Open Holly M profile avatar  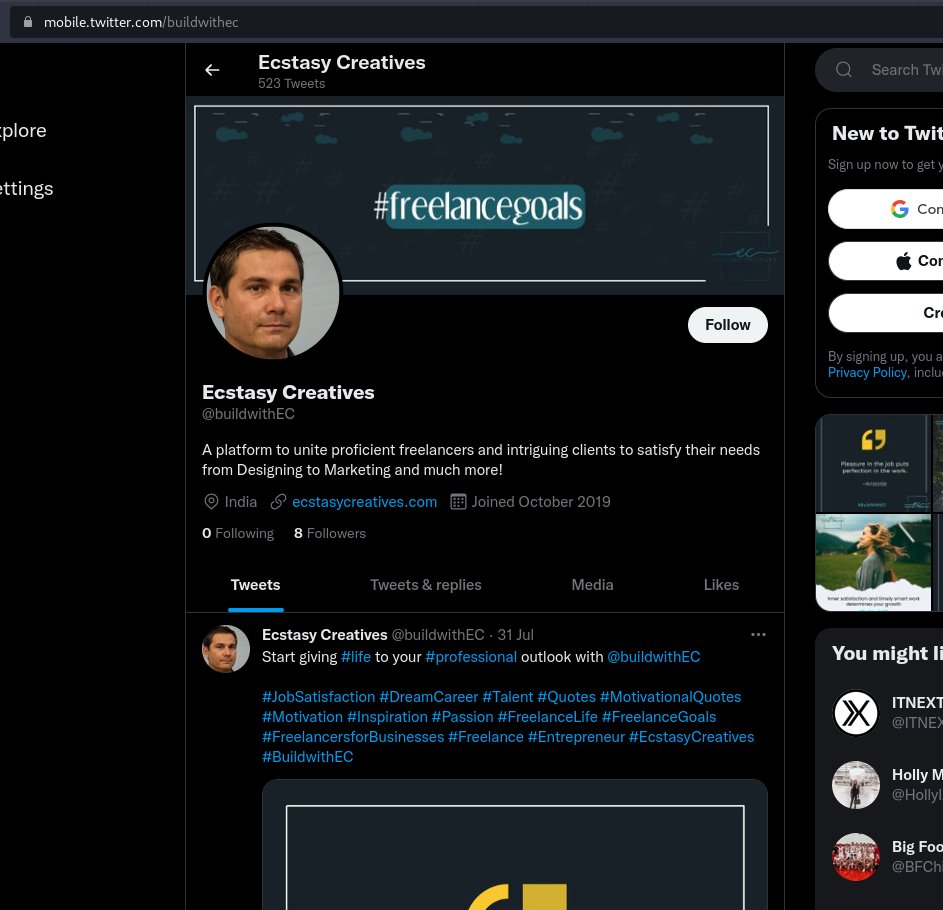pos(855,785)
